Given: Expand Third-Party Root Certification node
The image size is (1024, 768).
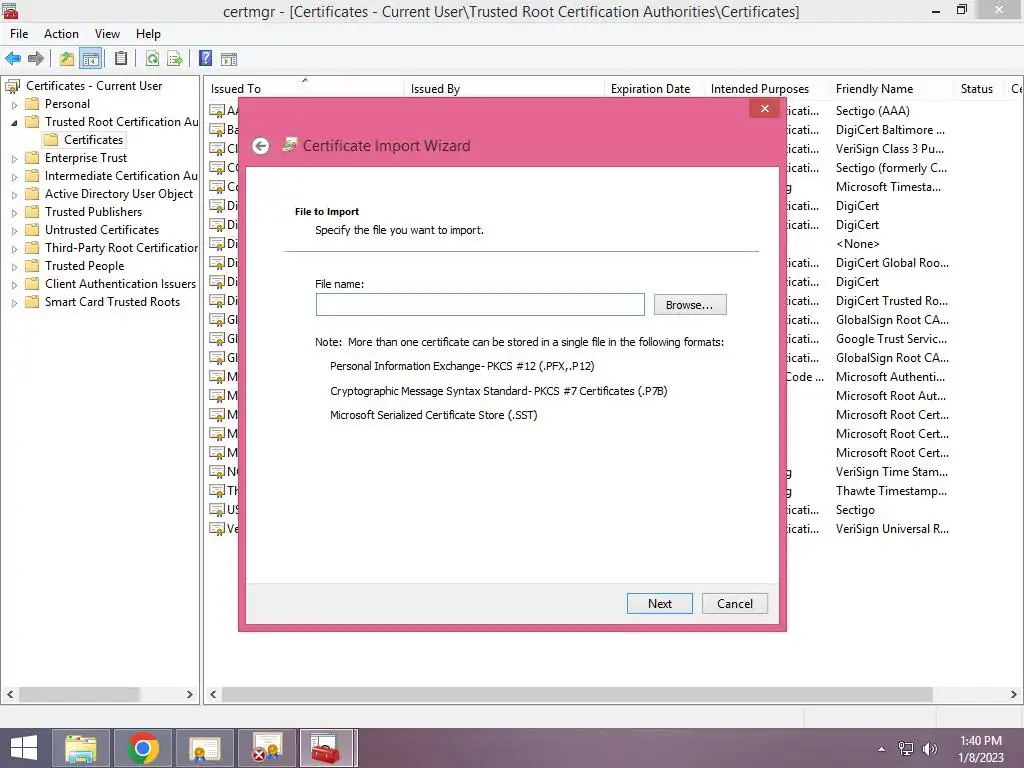Looking at the screenshot, I should (x=14, y=248).
